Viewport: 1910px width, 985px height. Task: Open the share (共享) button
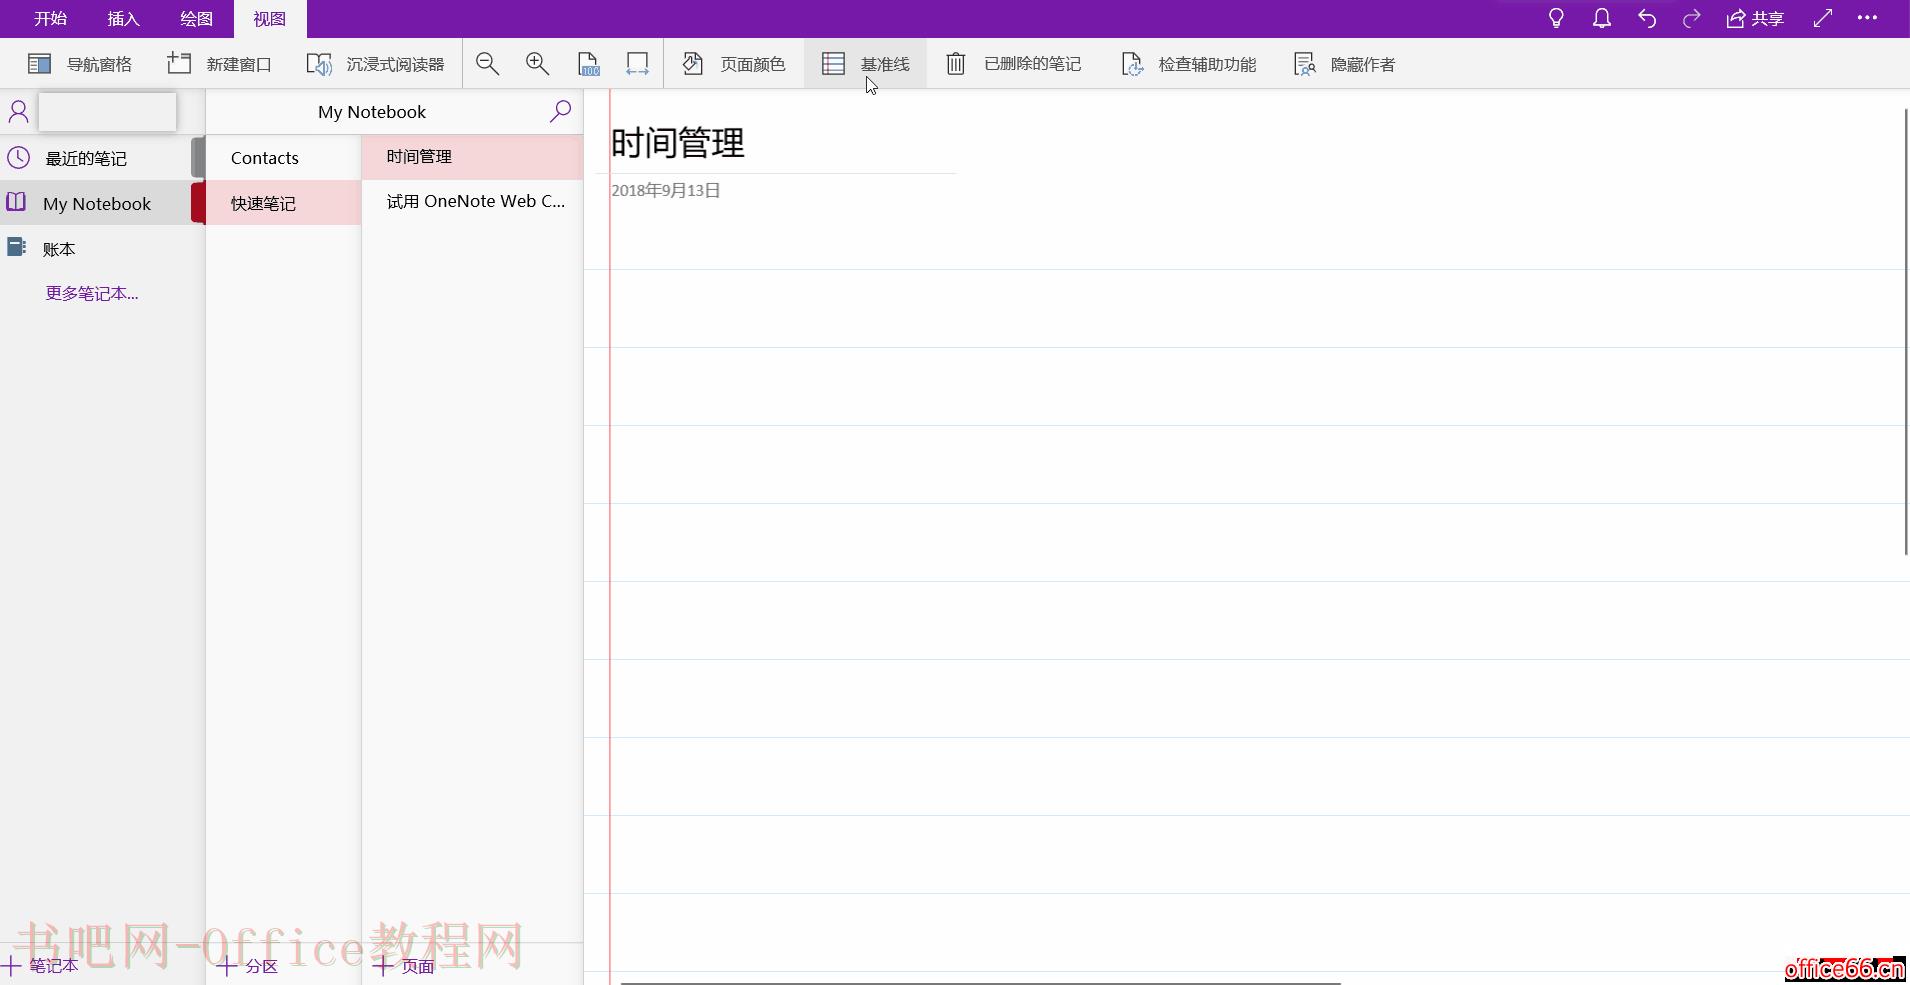click(1755, 18)
